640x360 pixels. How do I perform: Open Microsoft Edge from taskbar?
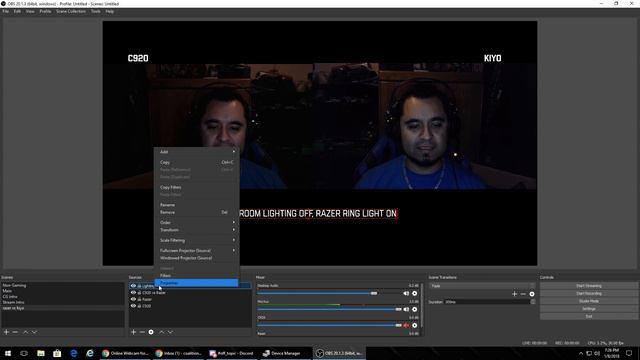(73, 353)
